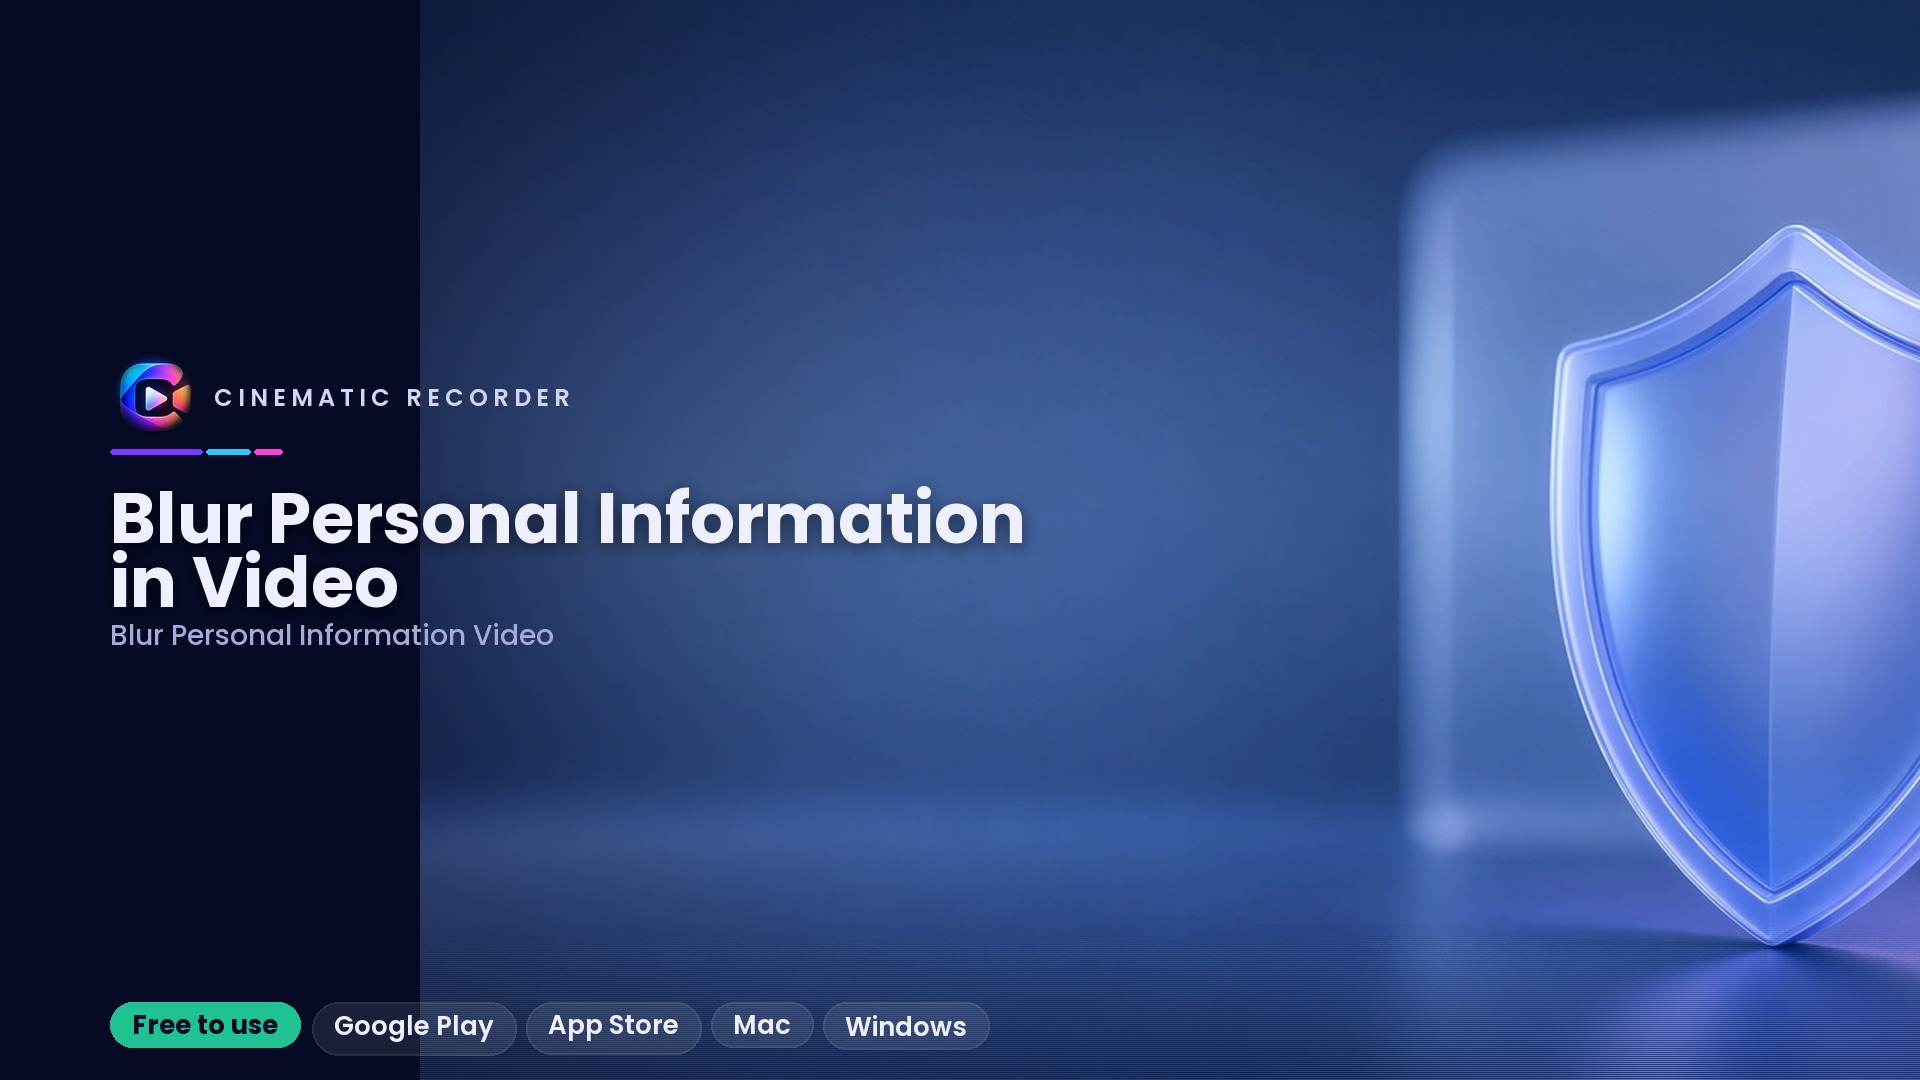Viewport: 1920px width, 1080px height.
Task: Choose the Windows platform pill
Action: click(x=906, y=1026)
